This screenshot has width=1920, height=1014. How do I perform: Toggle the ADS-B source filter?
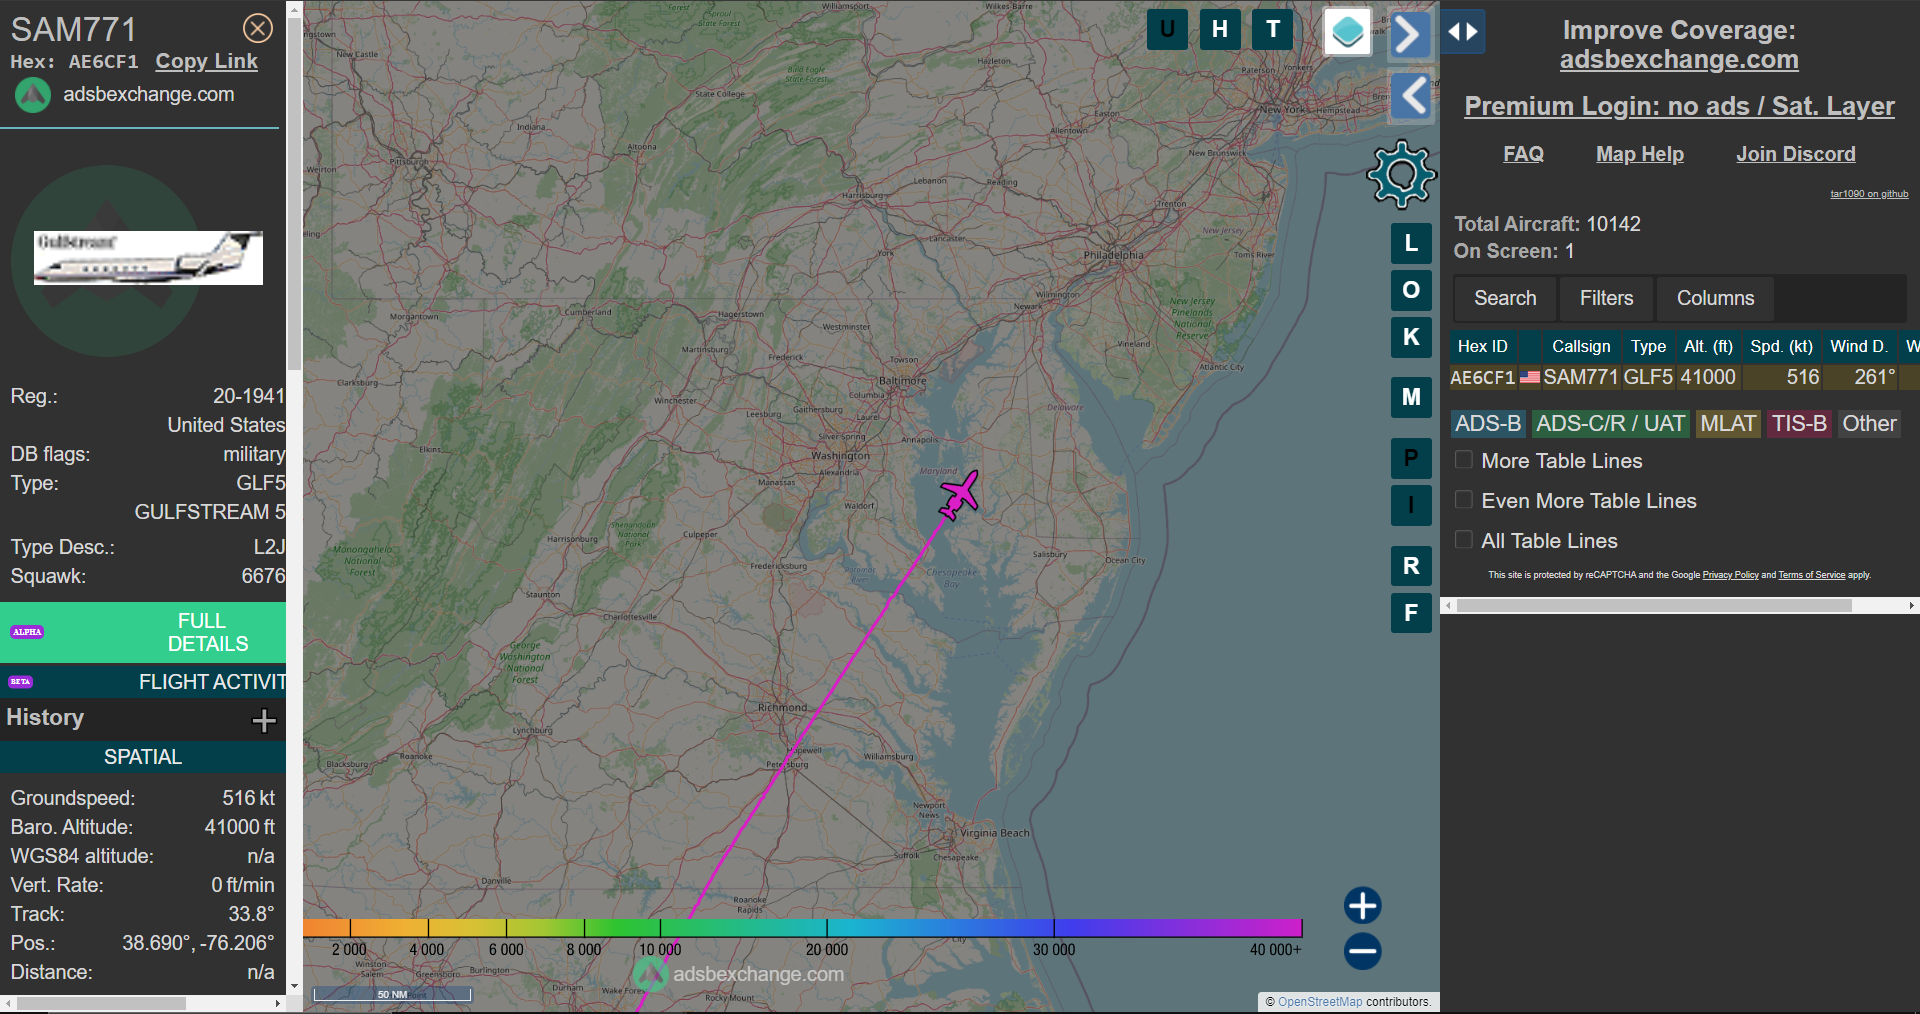point(1488,424)
